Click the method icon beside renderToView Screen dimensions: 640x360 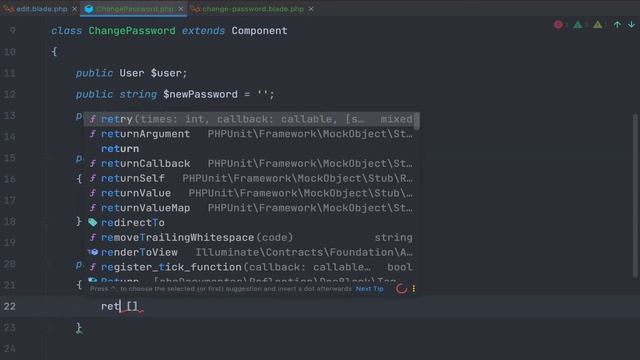(x=93, y=252)
